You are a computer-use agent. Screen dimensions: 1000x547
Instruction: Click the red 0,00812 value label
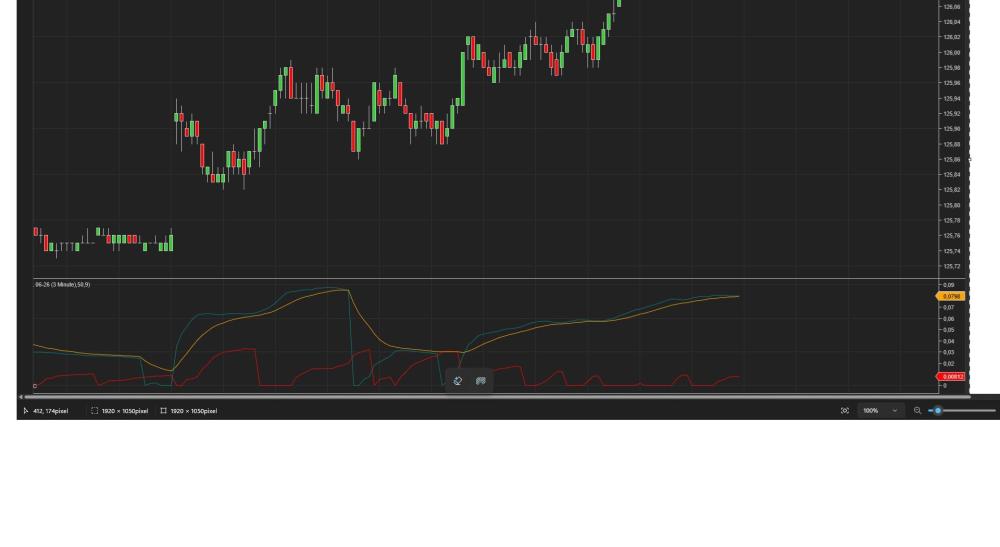point(950,377)
